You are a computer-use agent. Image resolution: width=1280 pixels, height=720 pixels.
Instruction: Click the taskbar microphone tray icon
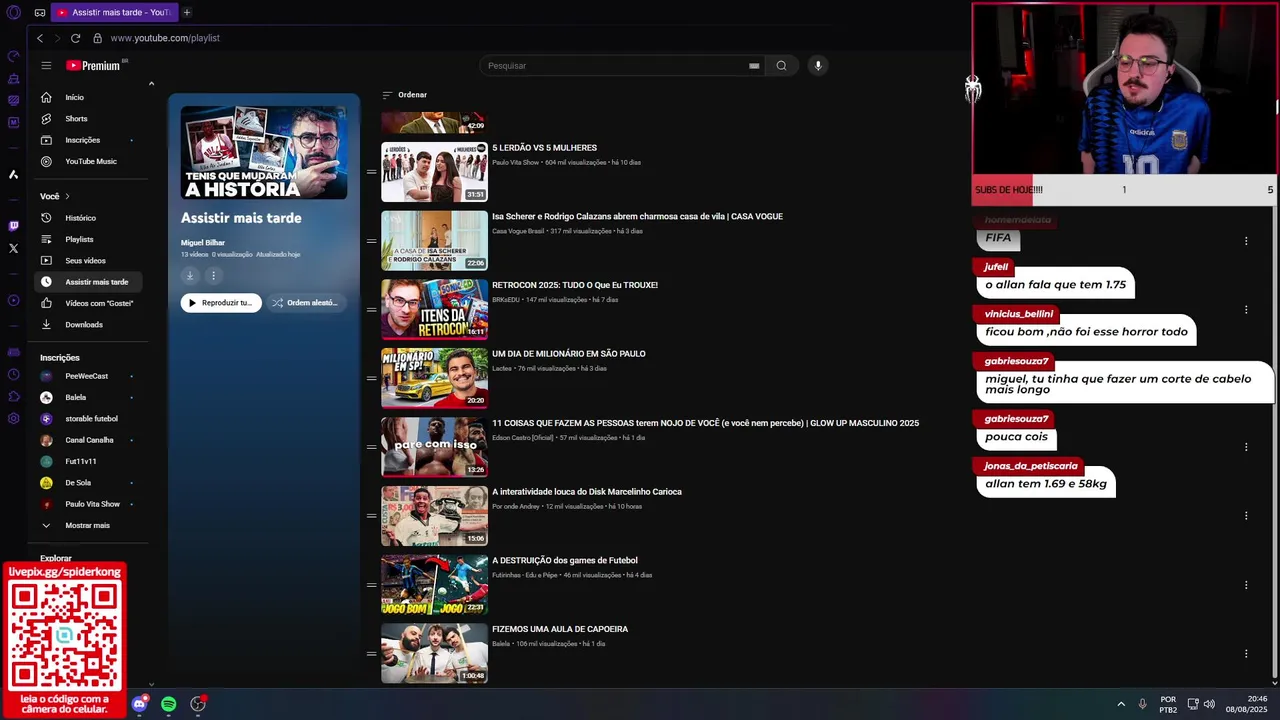1142,704
